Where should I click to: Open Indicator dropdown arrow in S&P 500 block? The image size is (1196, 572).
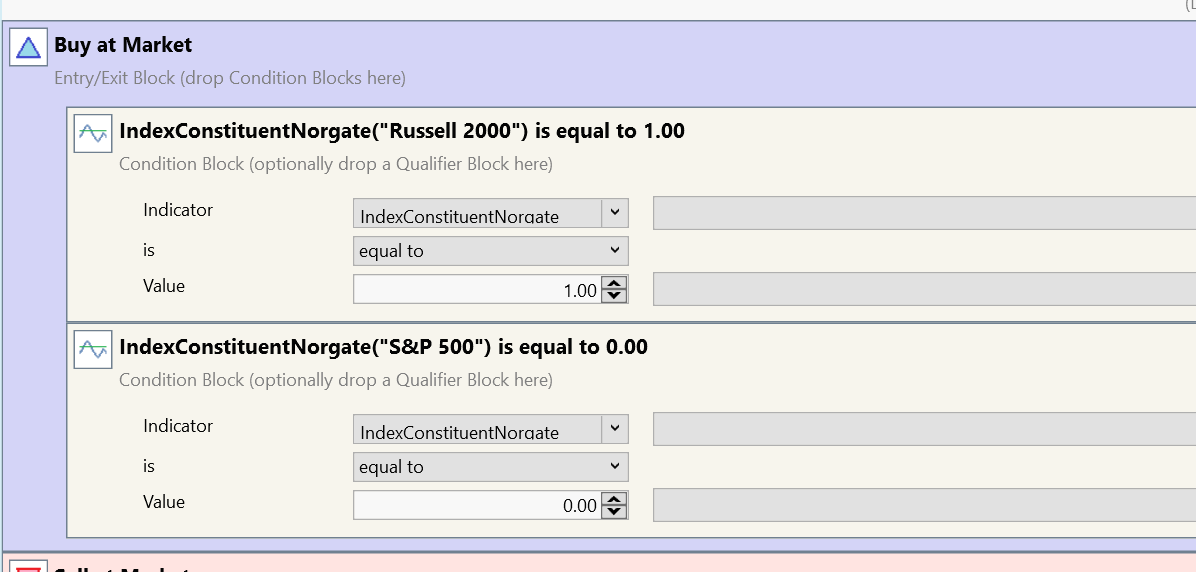coord(615,429)
